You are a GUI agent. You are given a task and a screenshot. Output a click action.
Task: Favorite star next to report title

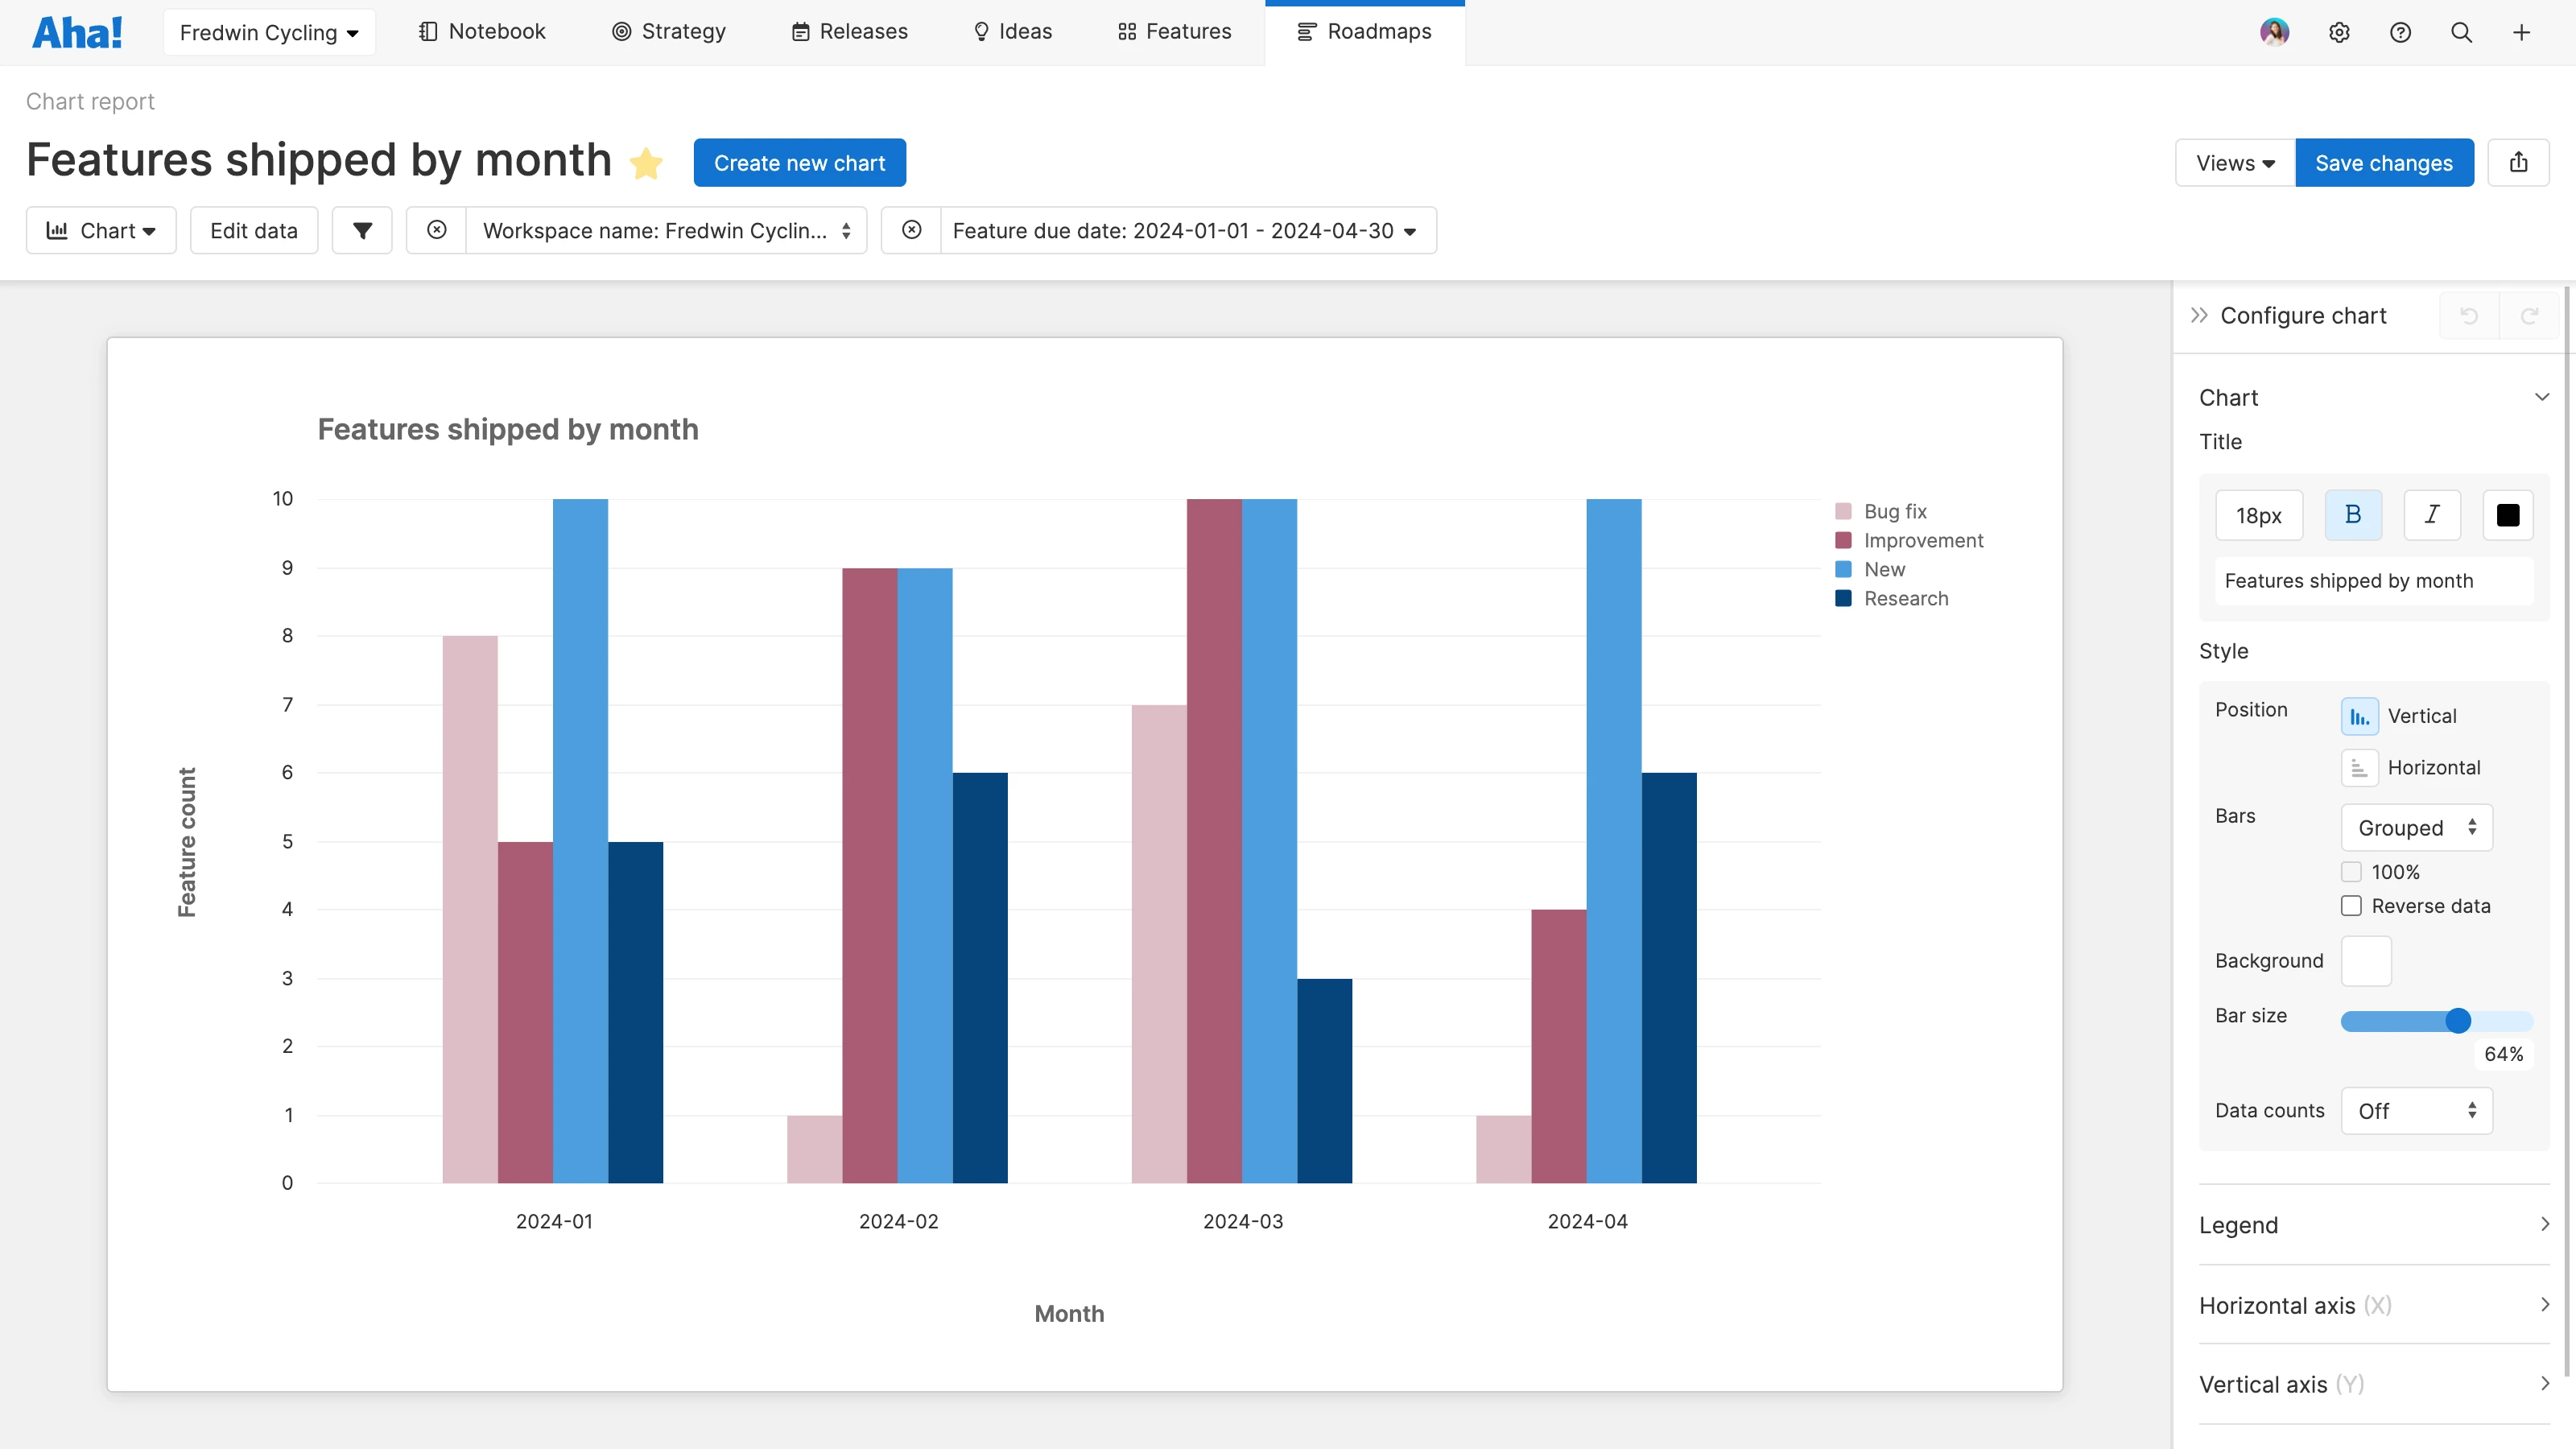click(646, 163)
